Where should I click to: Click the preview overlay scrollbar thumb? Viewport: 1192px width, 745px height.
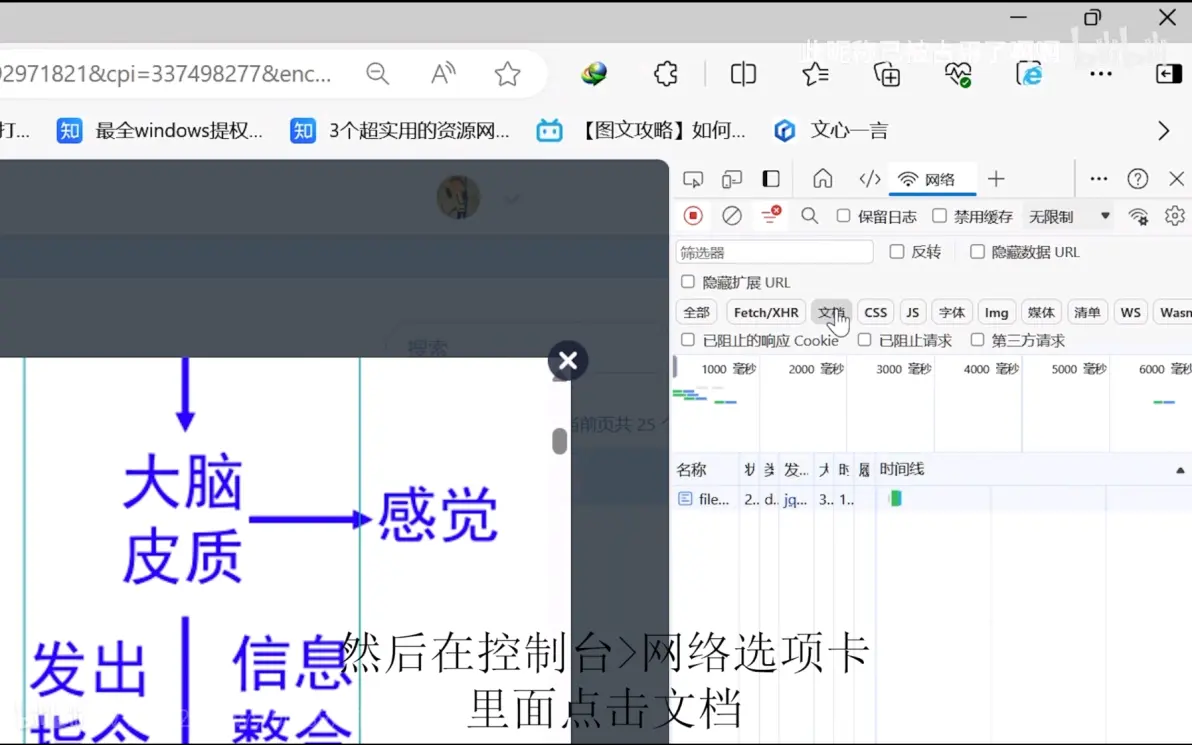coord(560,441)
